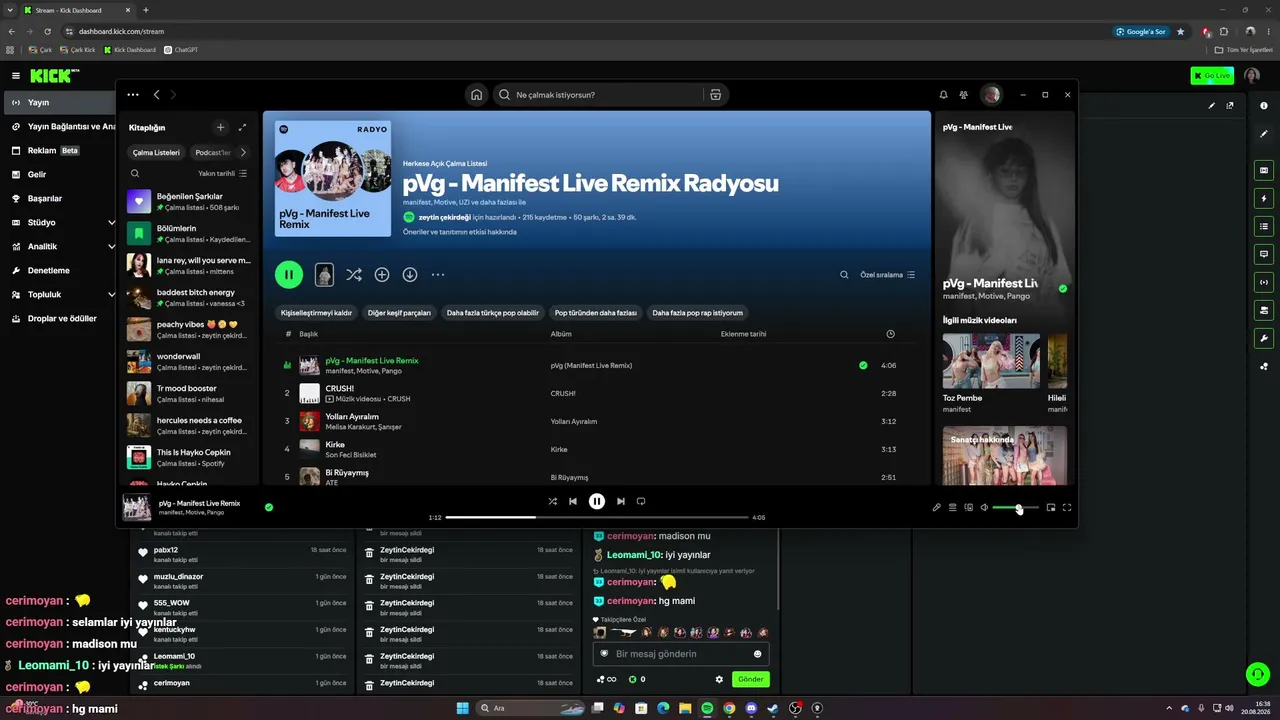Viewport: 1280px width, 720px height.
Task: Skip to next track in player bar
Action: tap(621, 501)
